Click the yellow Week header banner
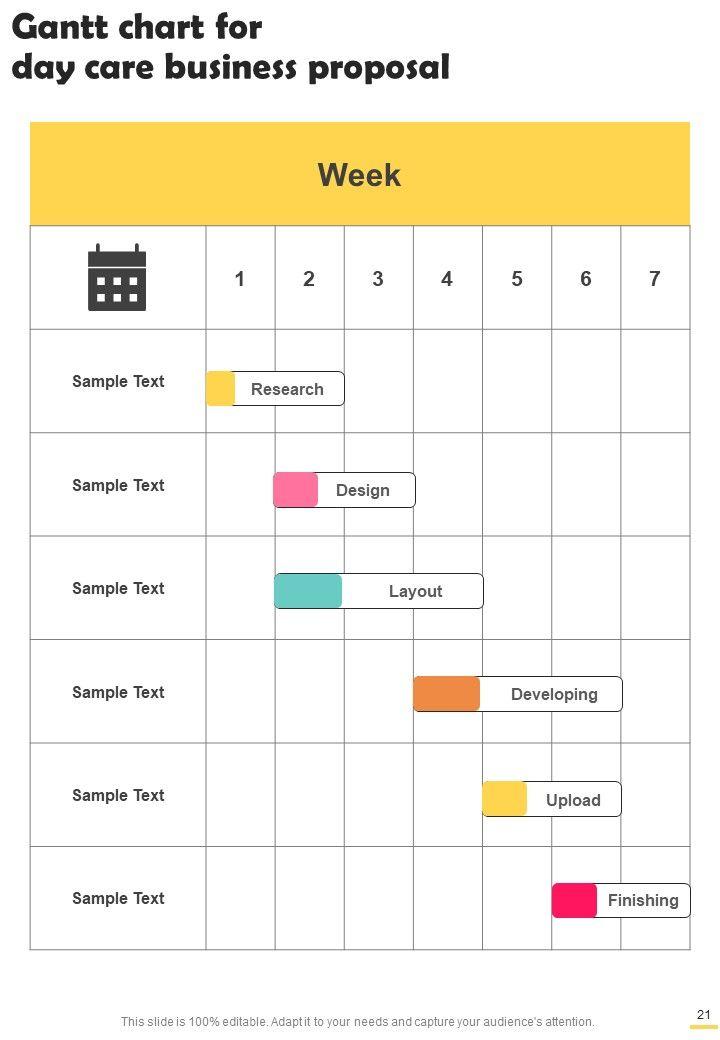 (360, 175)
